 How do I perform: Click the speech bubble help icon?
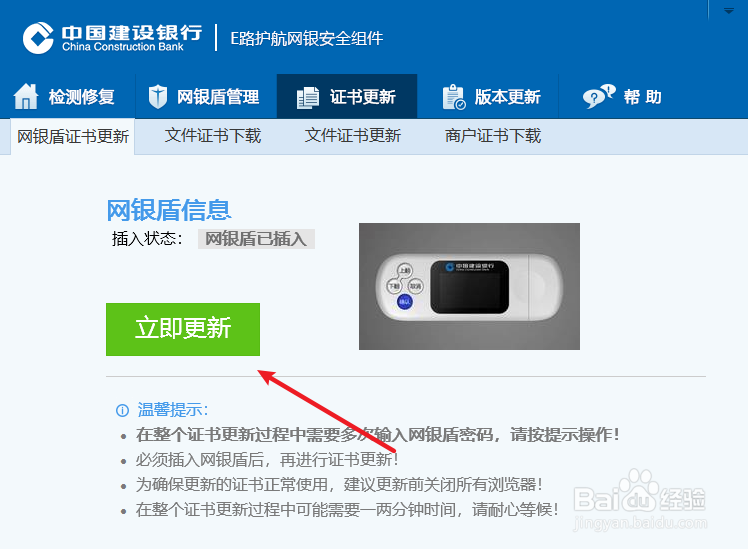(x=599, y=96)
